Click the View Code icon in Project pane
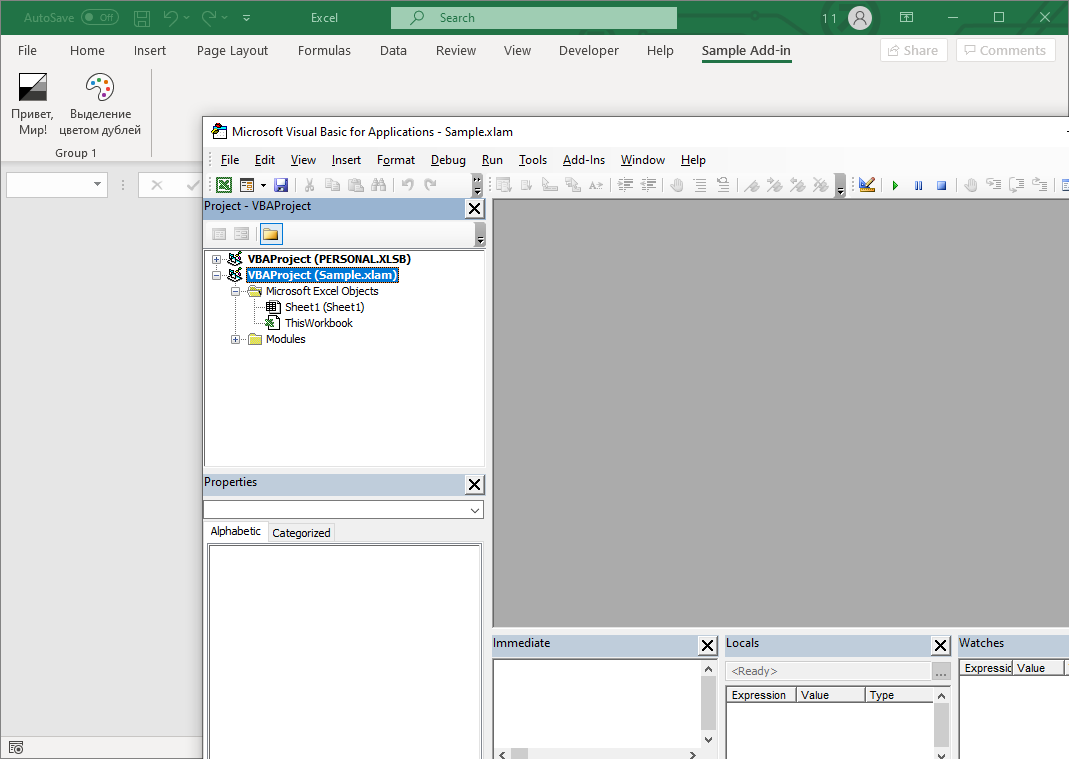The height and width of the screenshot is (759, 1069). (219, 235)
